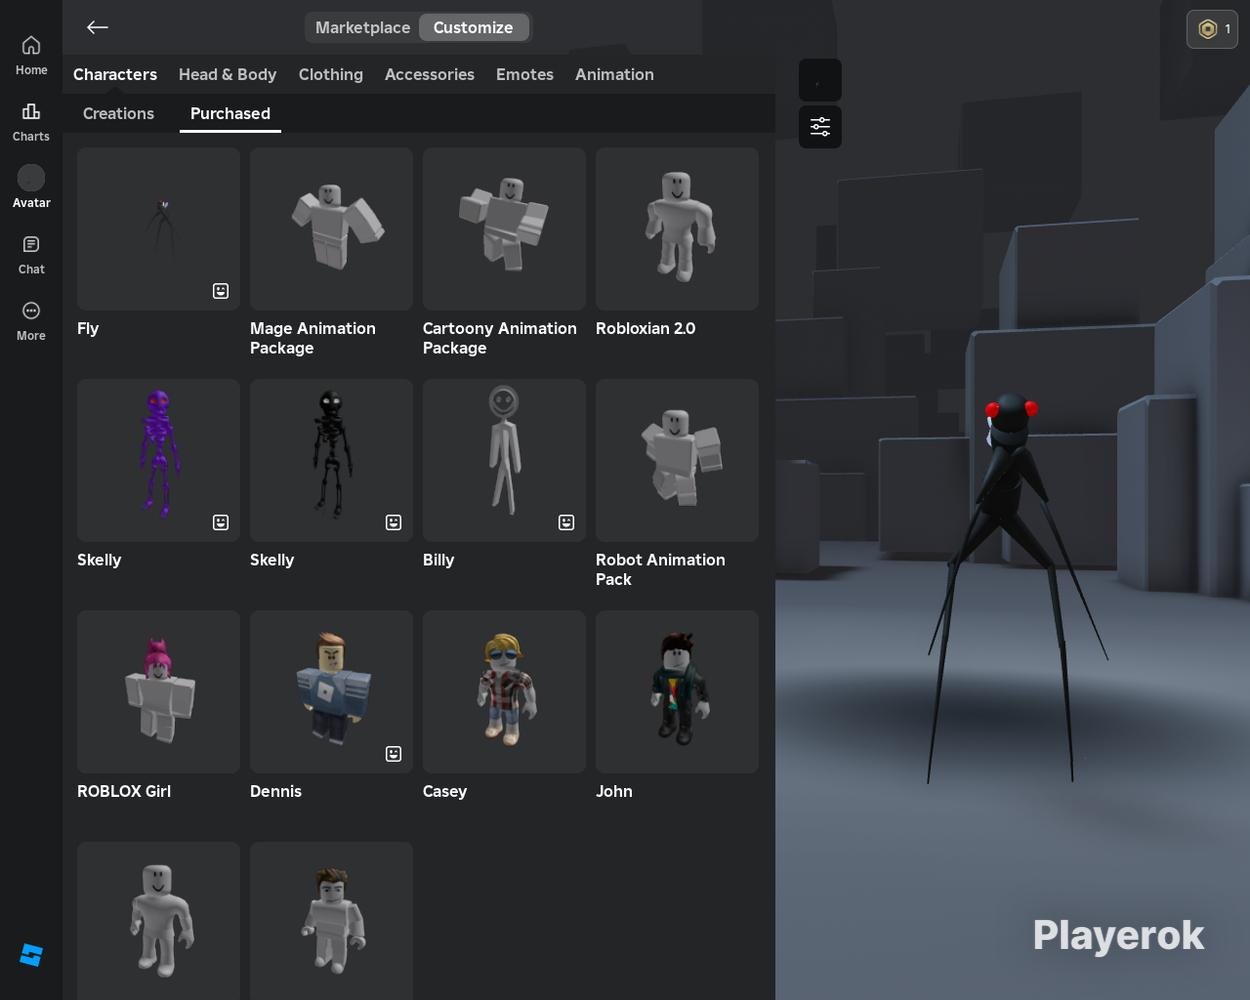Switch to the Purchased subtab
This screenshot has height=1000, width=1250.
point(230,113)
